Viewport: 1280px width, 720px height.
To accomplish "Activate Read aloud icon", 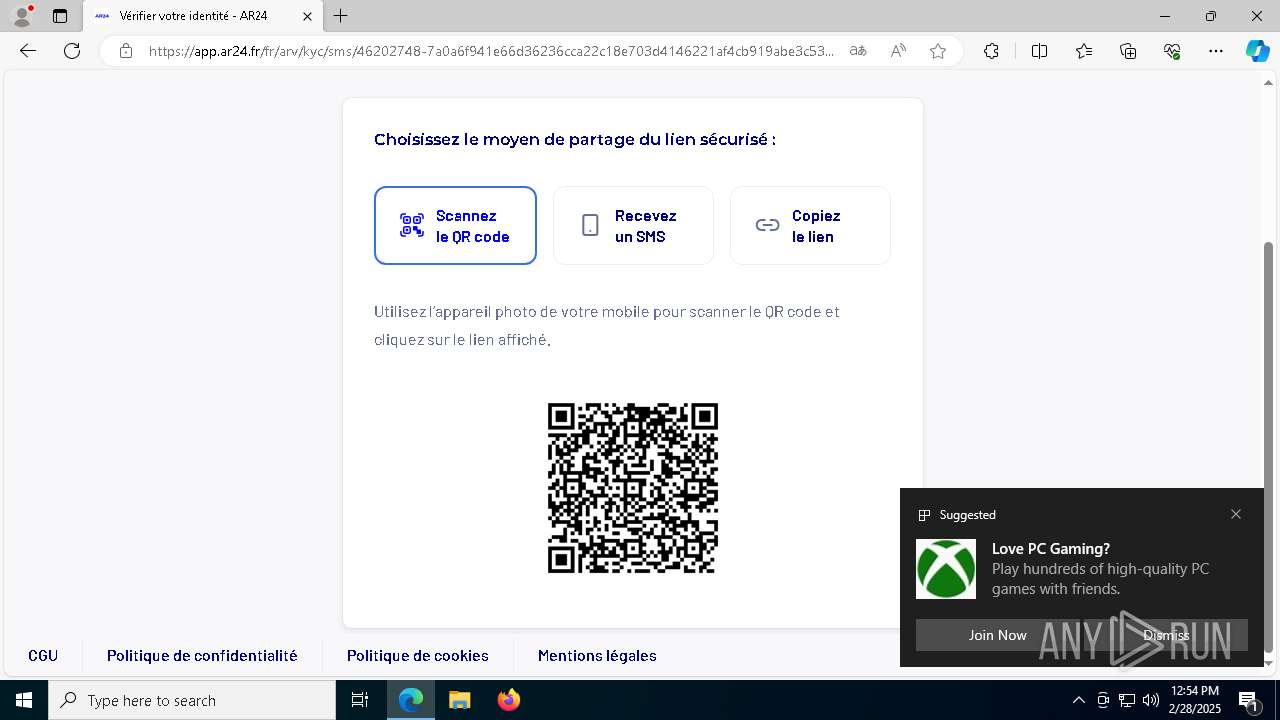I will click(898, 51).
